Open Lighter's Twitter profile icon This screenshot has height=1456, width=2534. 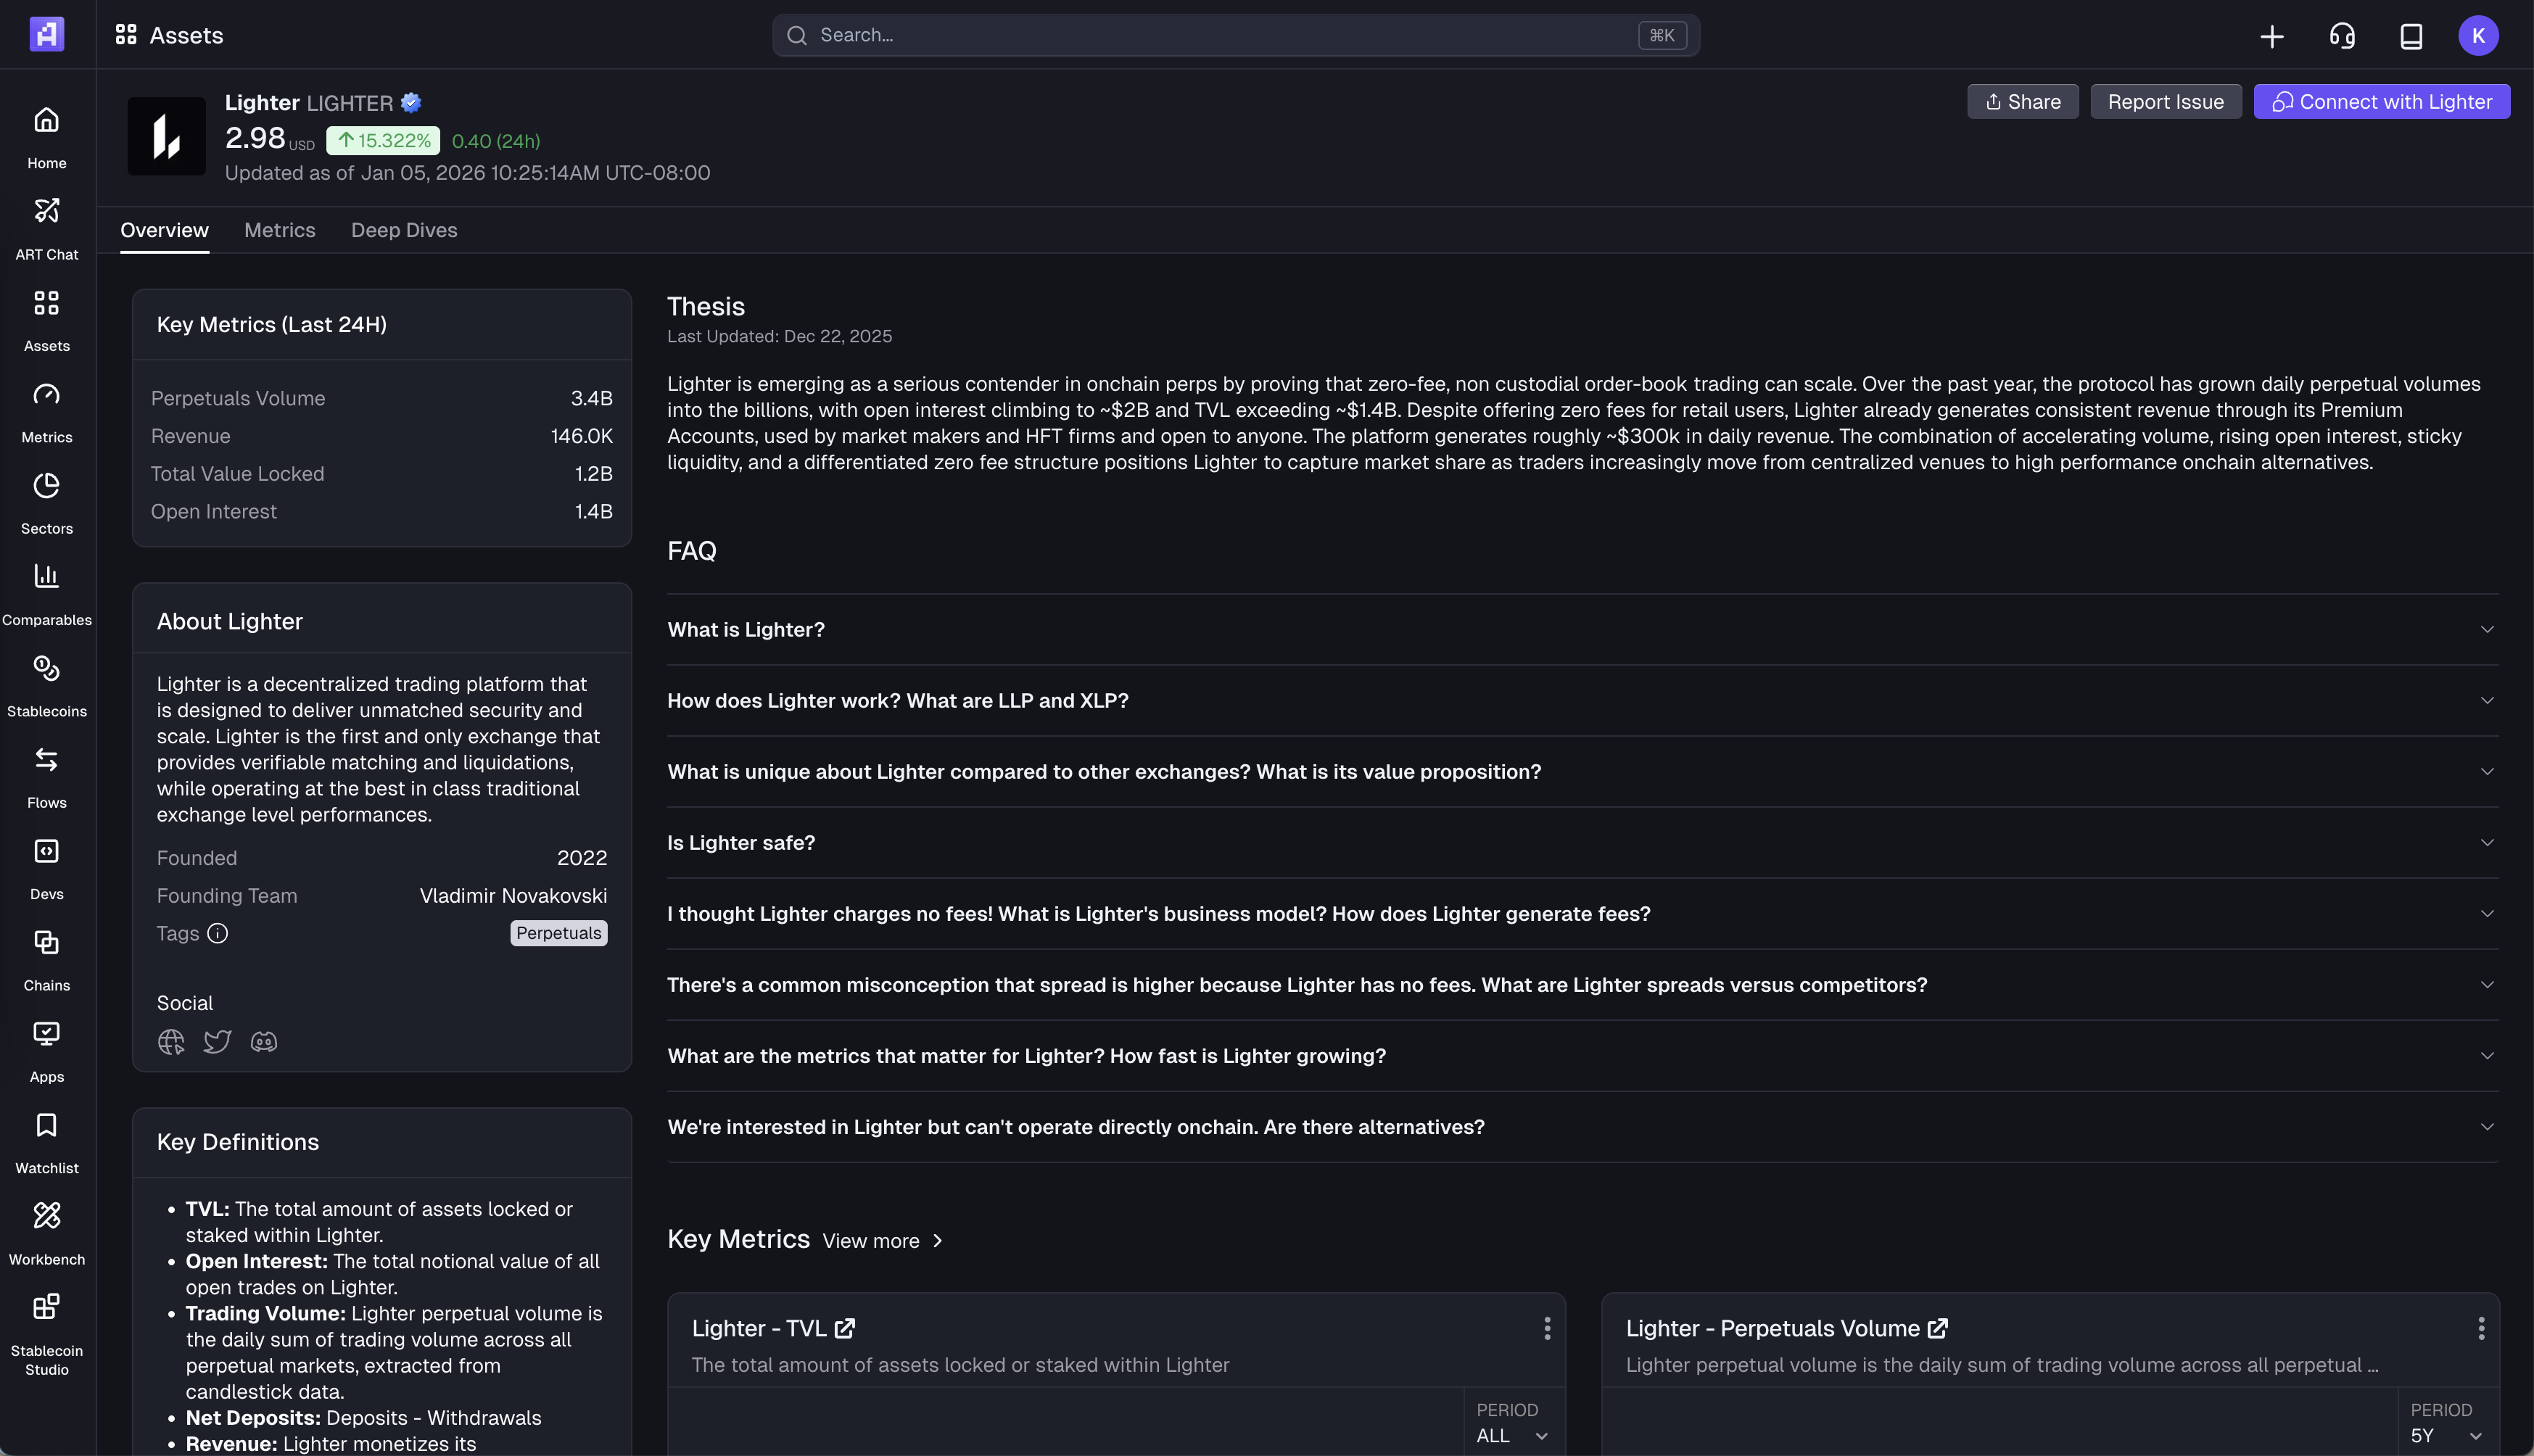click(x=217, y=1042)
